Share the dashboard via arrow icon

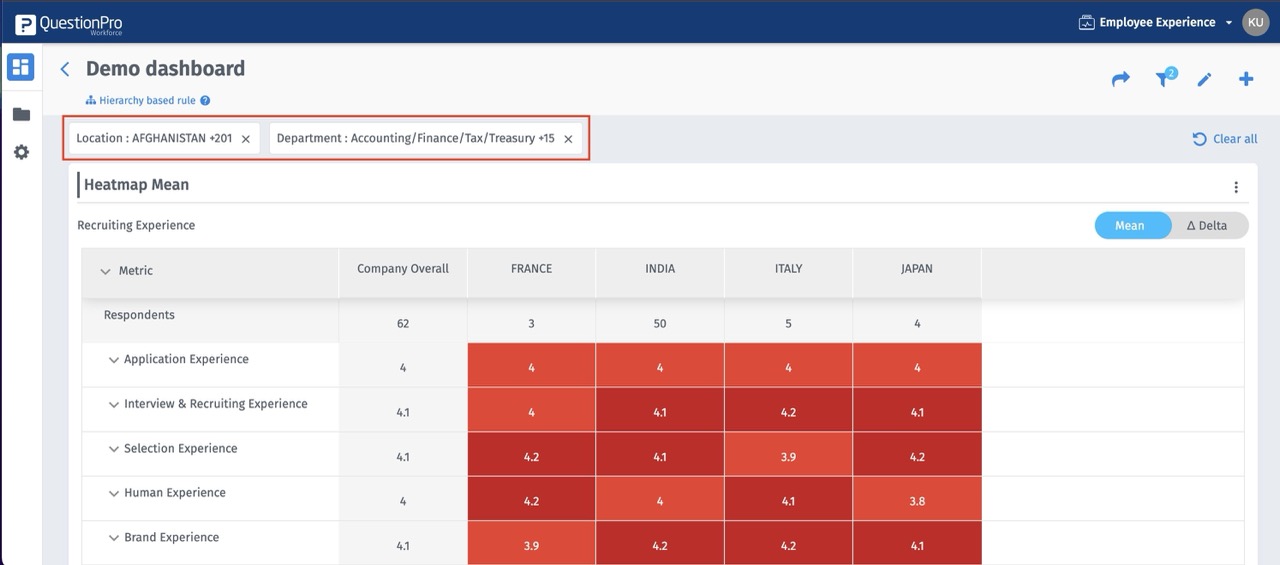[1120, 79]
